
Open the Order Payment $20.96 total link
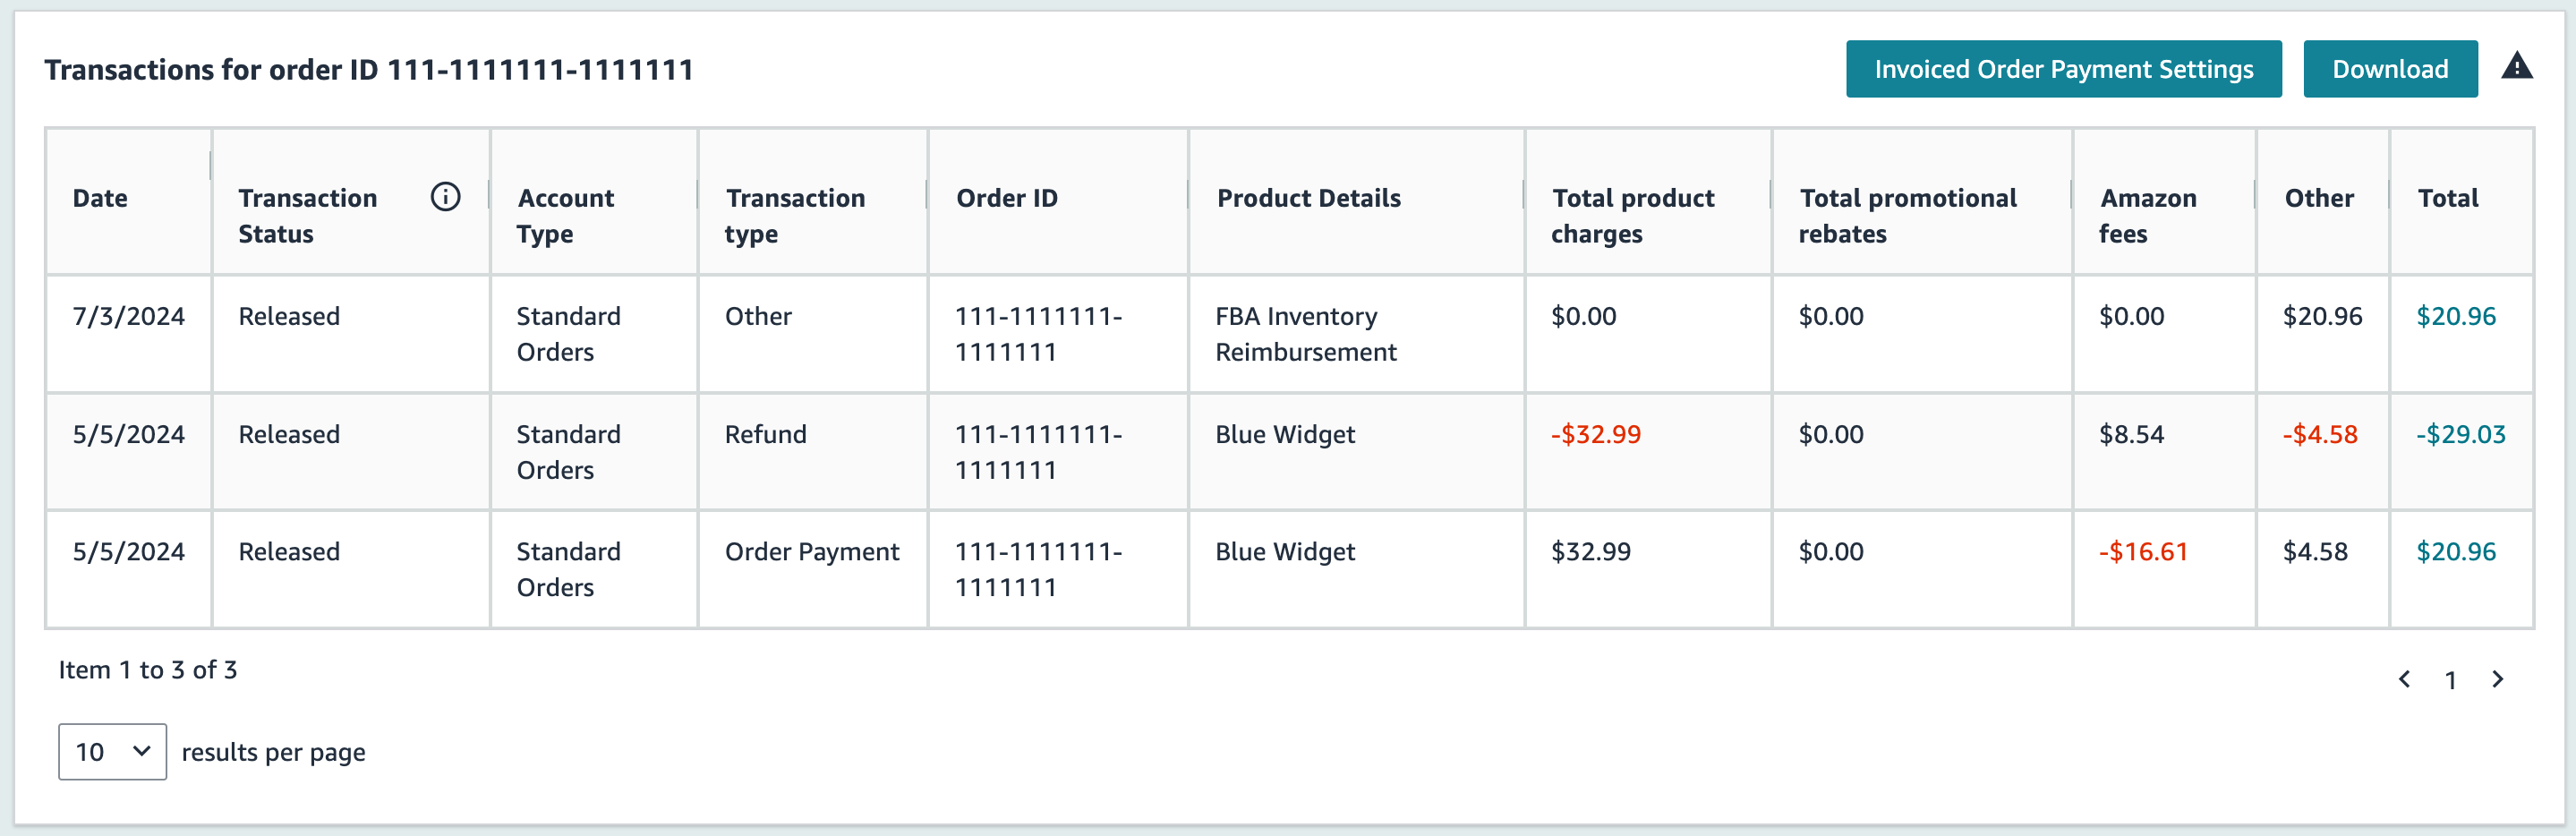point(2455,551)
